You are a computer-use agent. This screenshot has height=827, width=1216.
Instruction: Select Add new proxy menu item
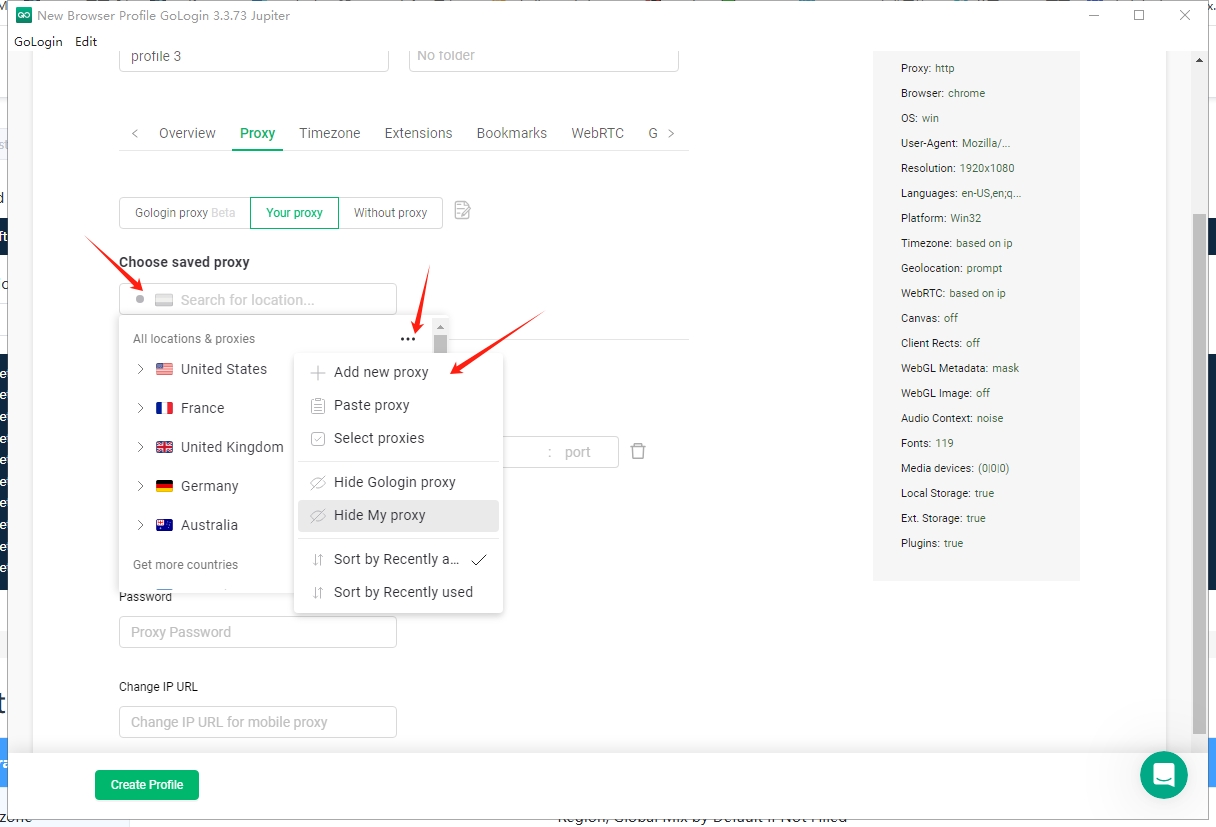(x=380, y=372)
